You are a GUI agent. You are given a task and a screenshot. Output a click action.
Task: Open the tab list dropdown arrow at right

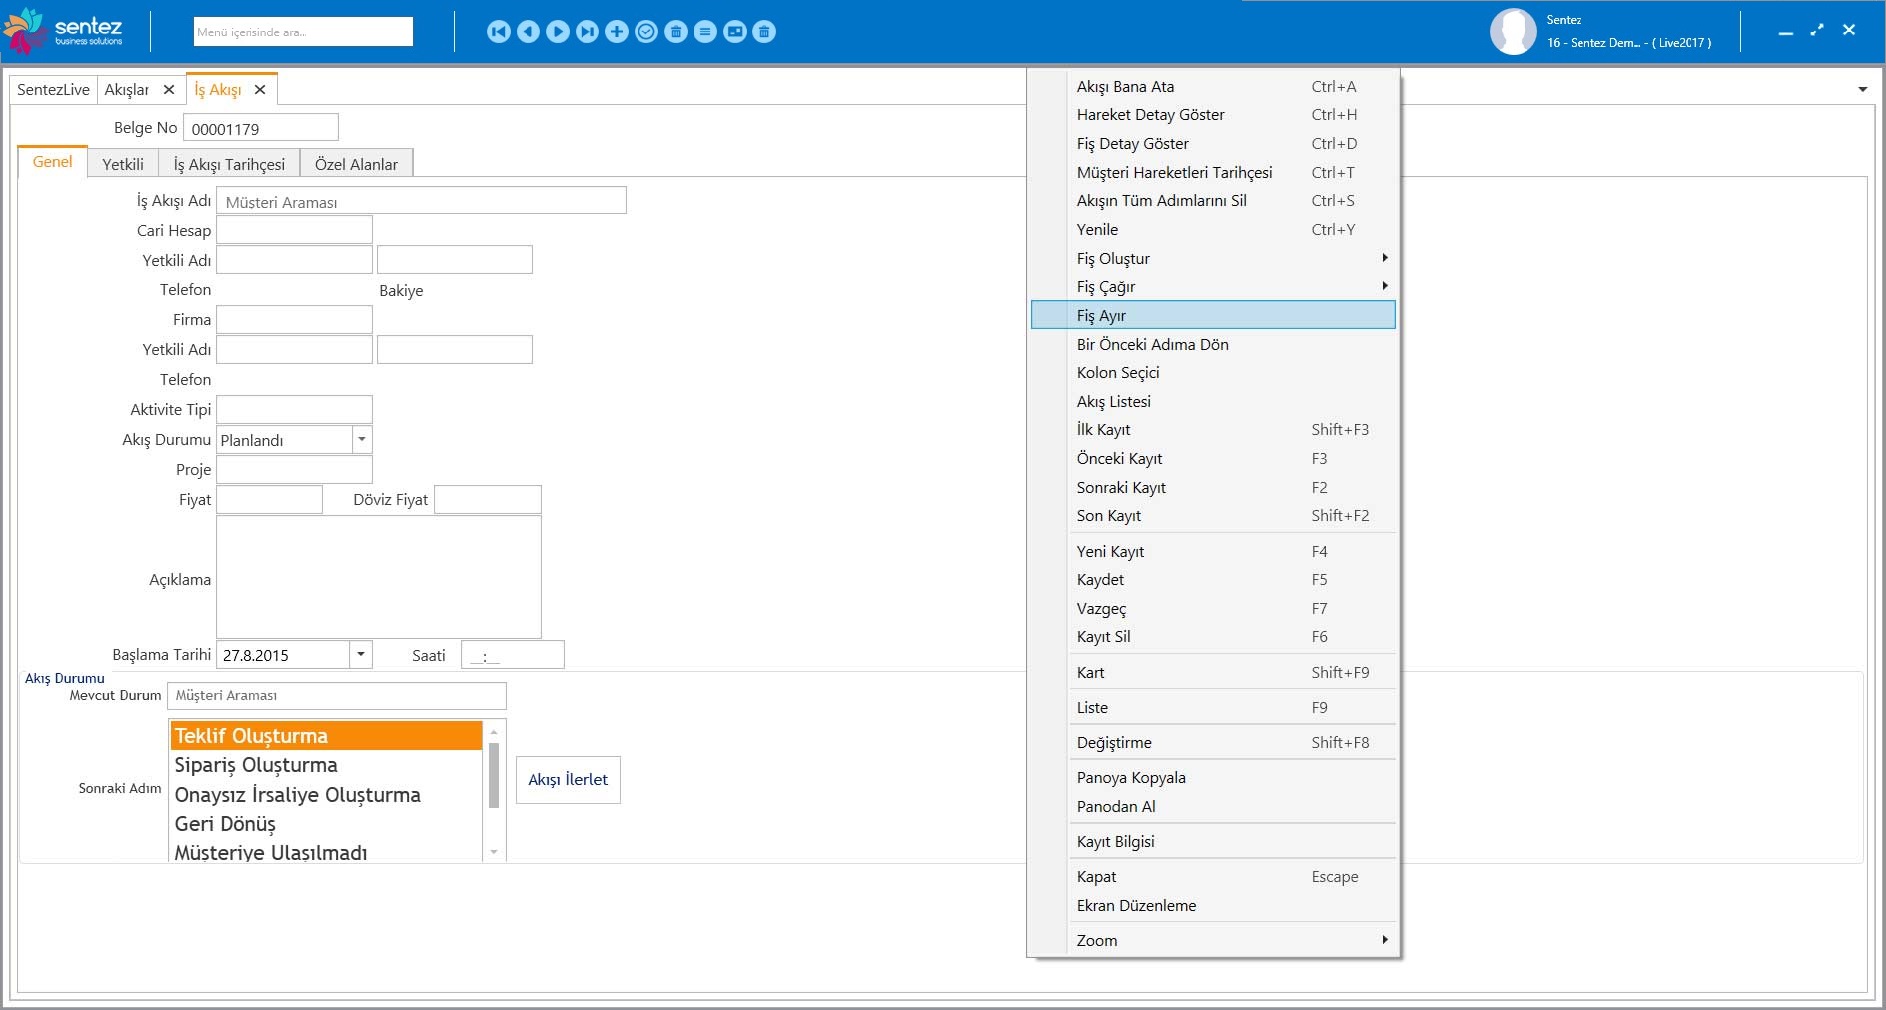(1862, 90)
